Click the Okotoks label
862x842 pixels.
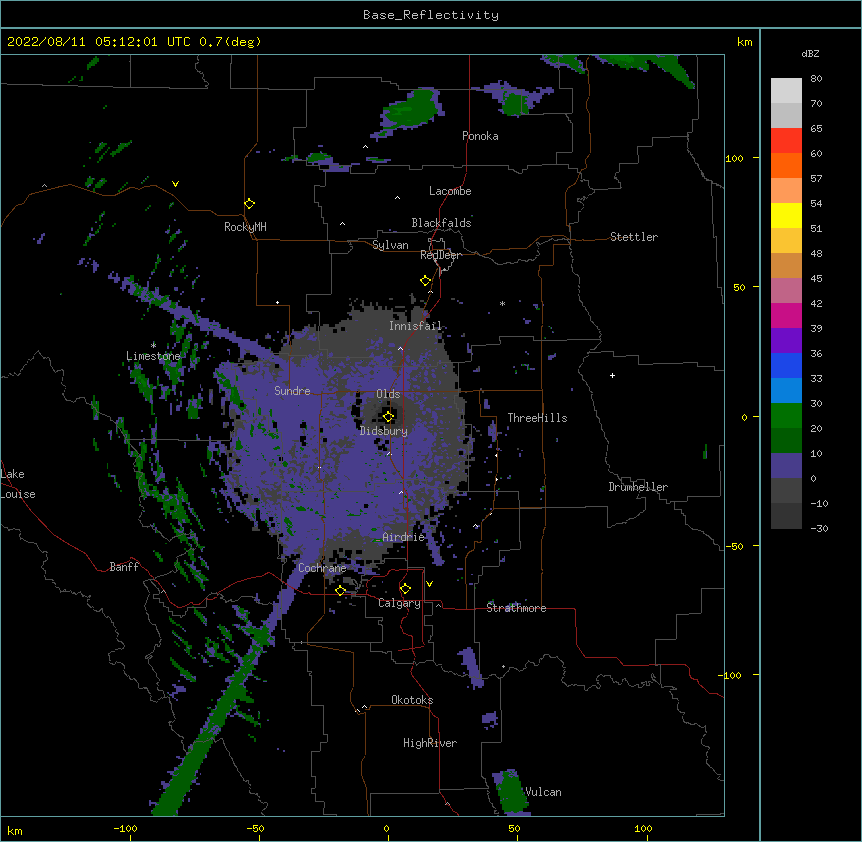412,700
